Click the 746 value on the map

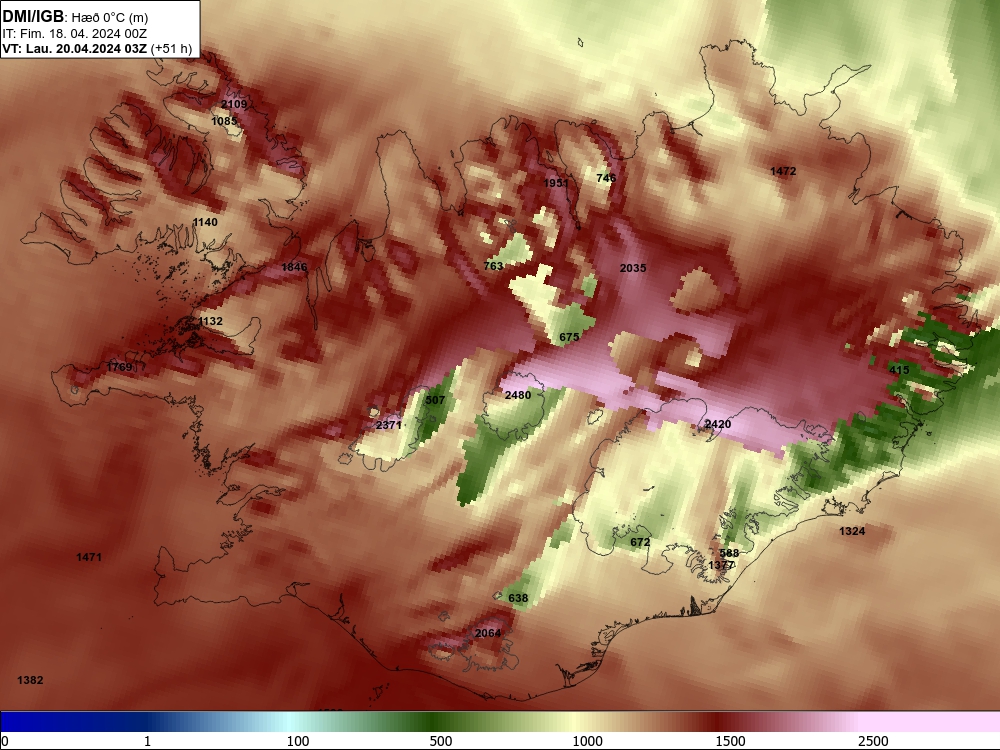click(x=606, y=178)
